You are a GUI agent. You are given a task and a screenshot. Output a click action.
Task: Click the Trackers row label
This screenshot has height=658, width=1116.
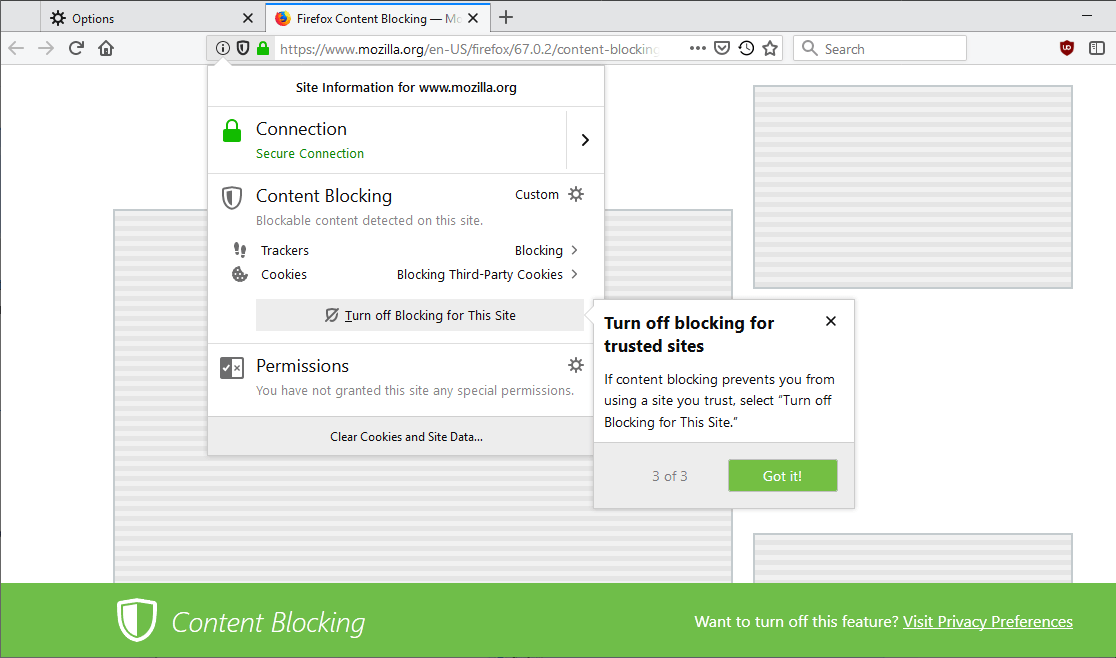coord(285,250)
